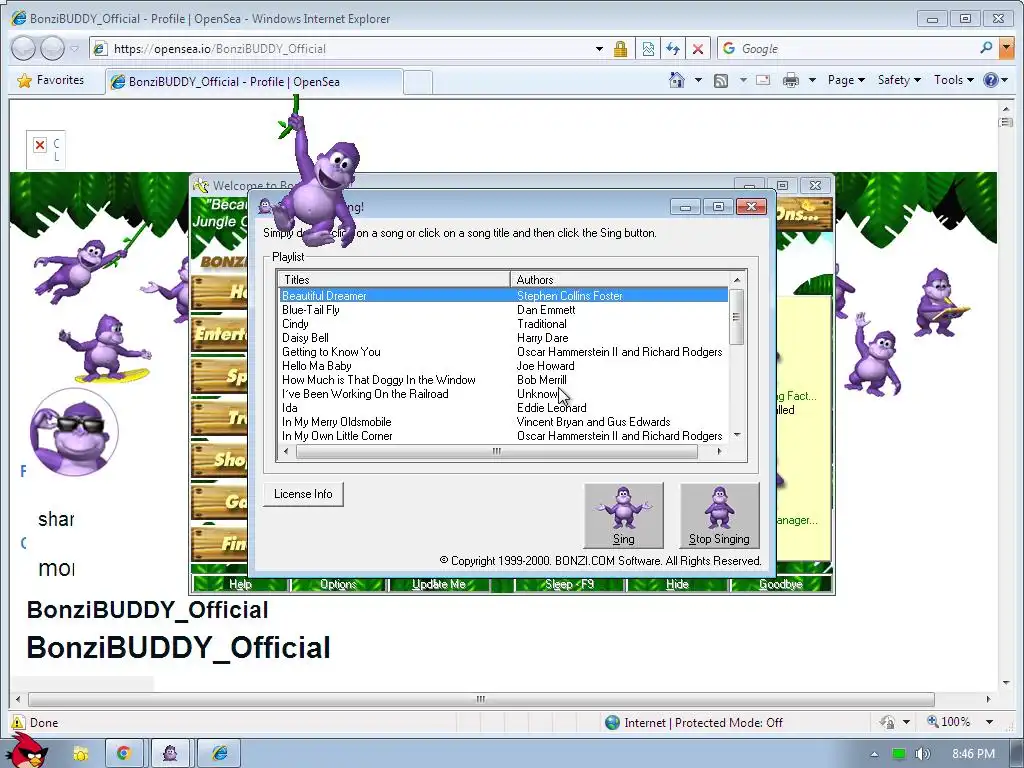Click the Internet Protected Mode zone indicator
The height and width of the screenshot is (768, 1024).
pyautogui.click(x=694, y=722)
